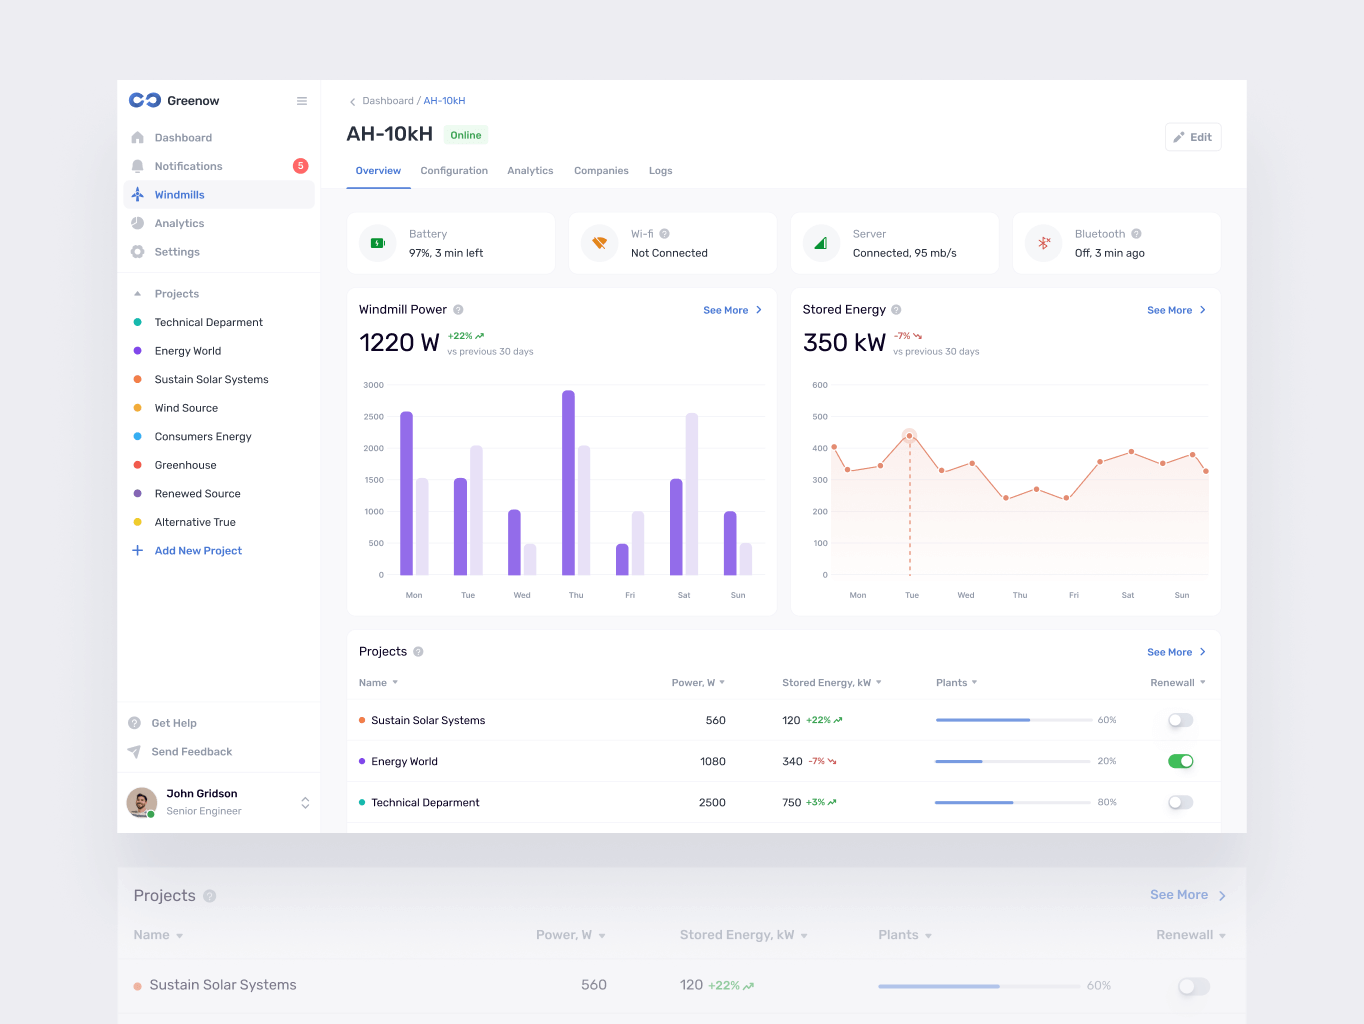The height and width of the screenshot is (1024, 1364).
Task: Click the Battery status icon
Action: click(x=378, y=243)
